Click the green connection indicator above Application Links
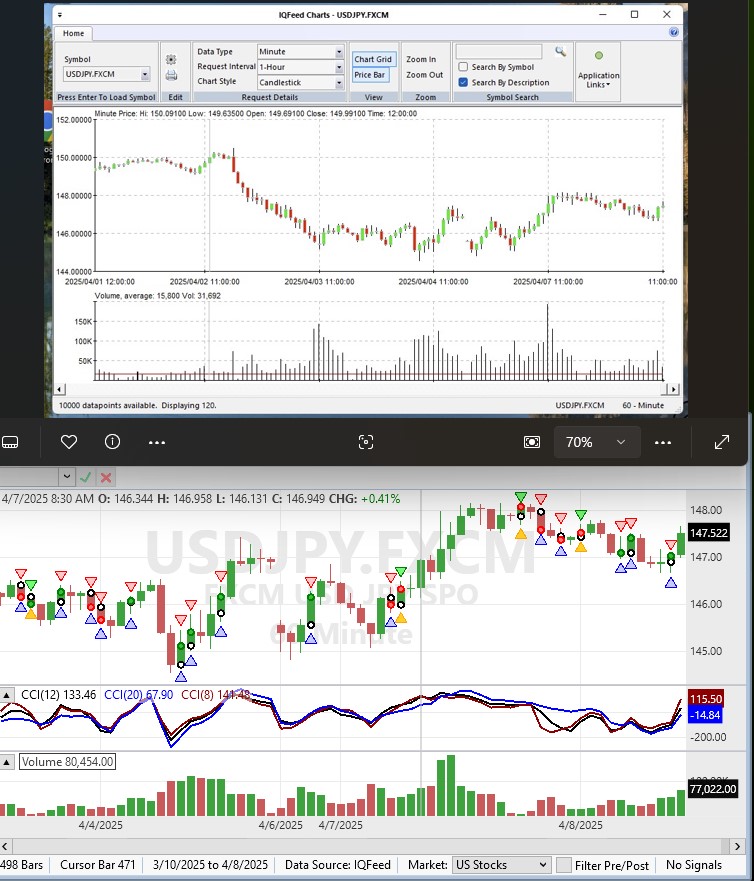The width and height of the screenshot is (754, 881). click(598, 56)
